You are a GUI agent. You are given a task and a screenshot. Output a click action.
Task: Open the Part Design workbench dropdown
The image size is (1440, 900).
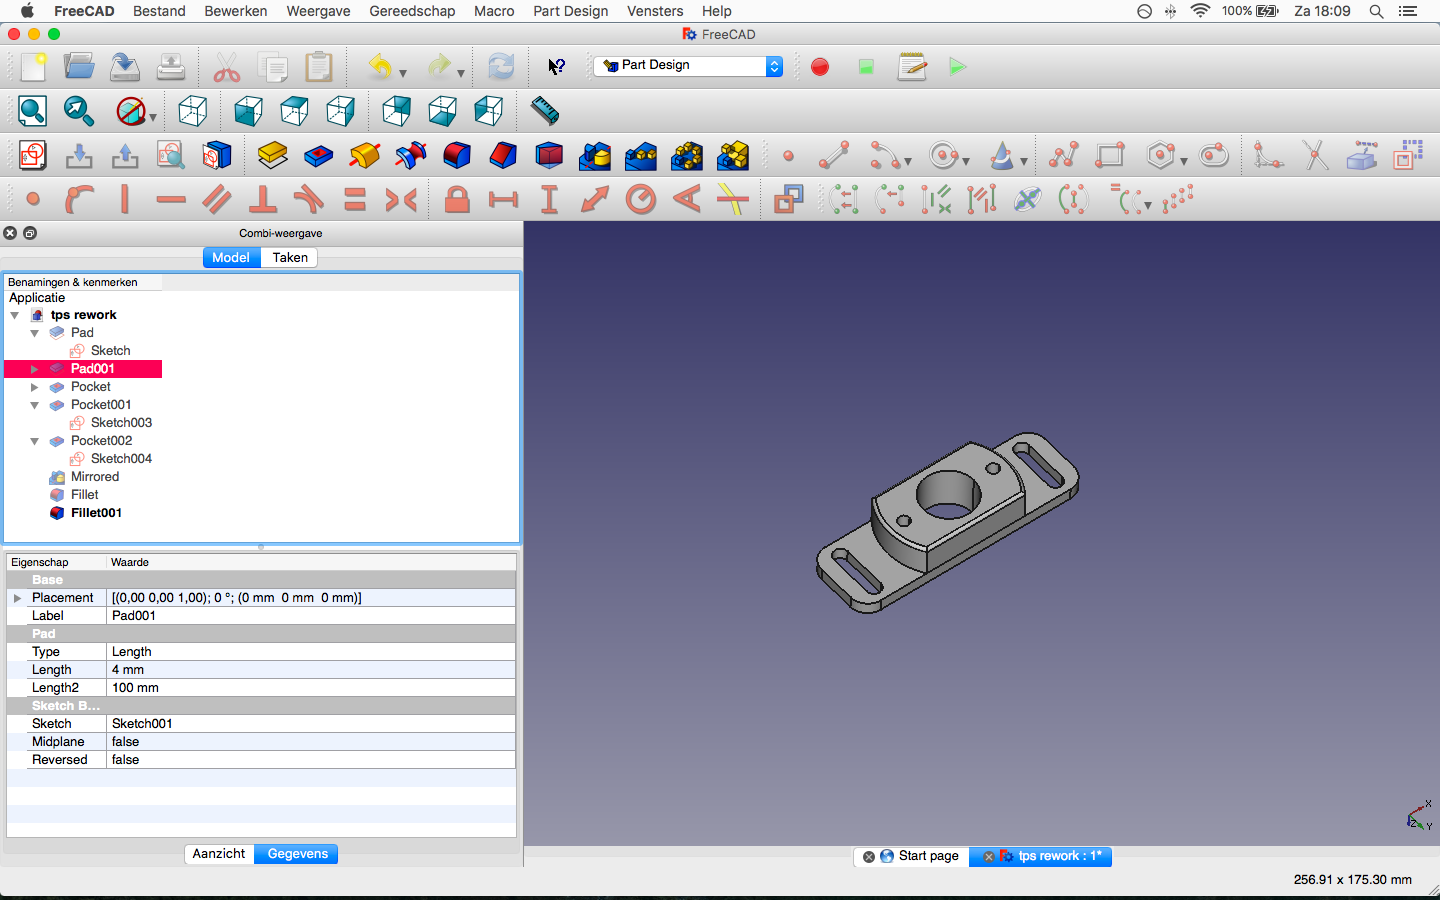688,66
